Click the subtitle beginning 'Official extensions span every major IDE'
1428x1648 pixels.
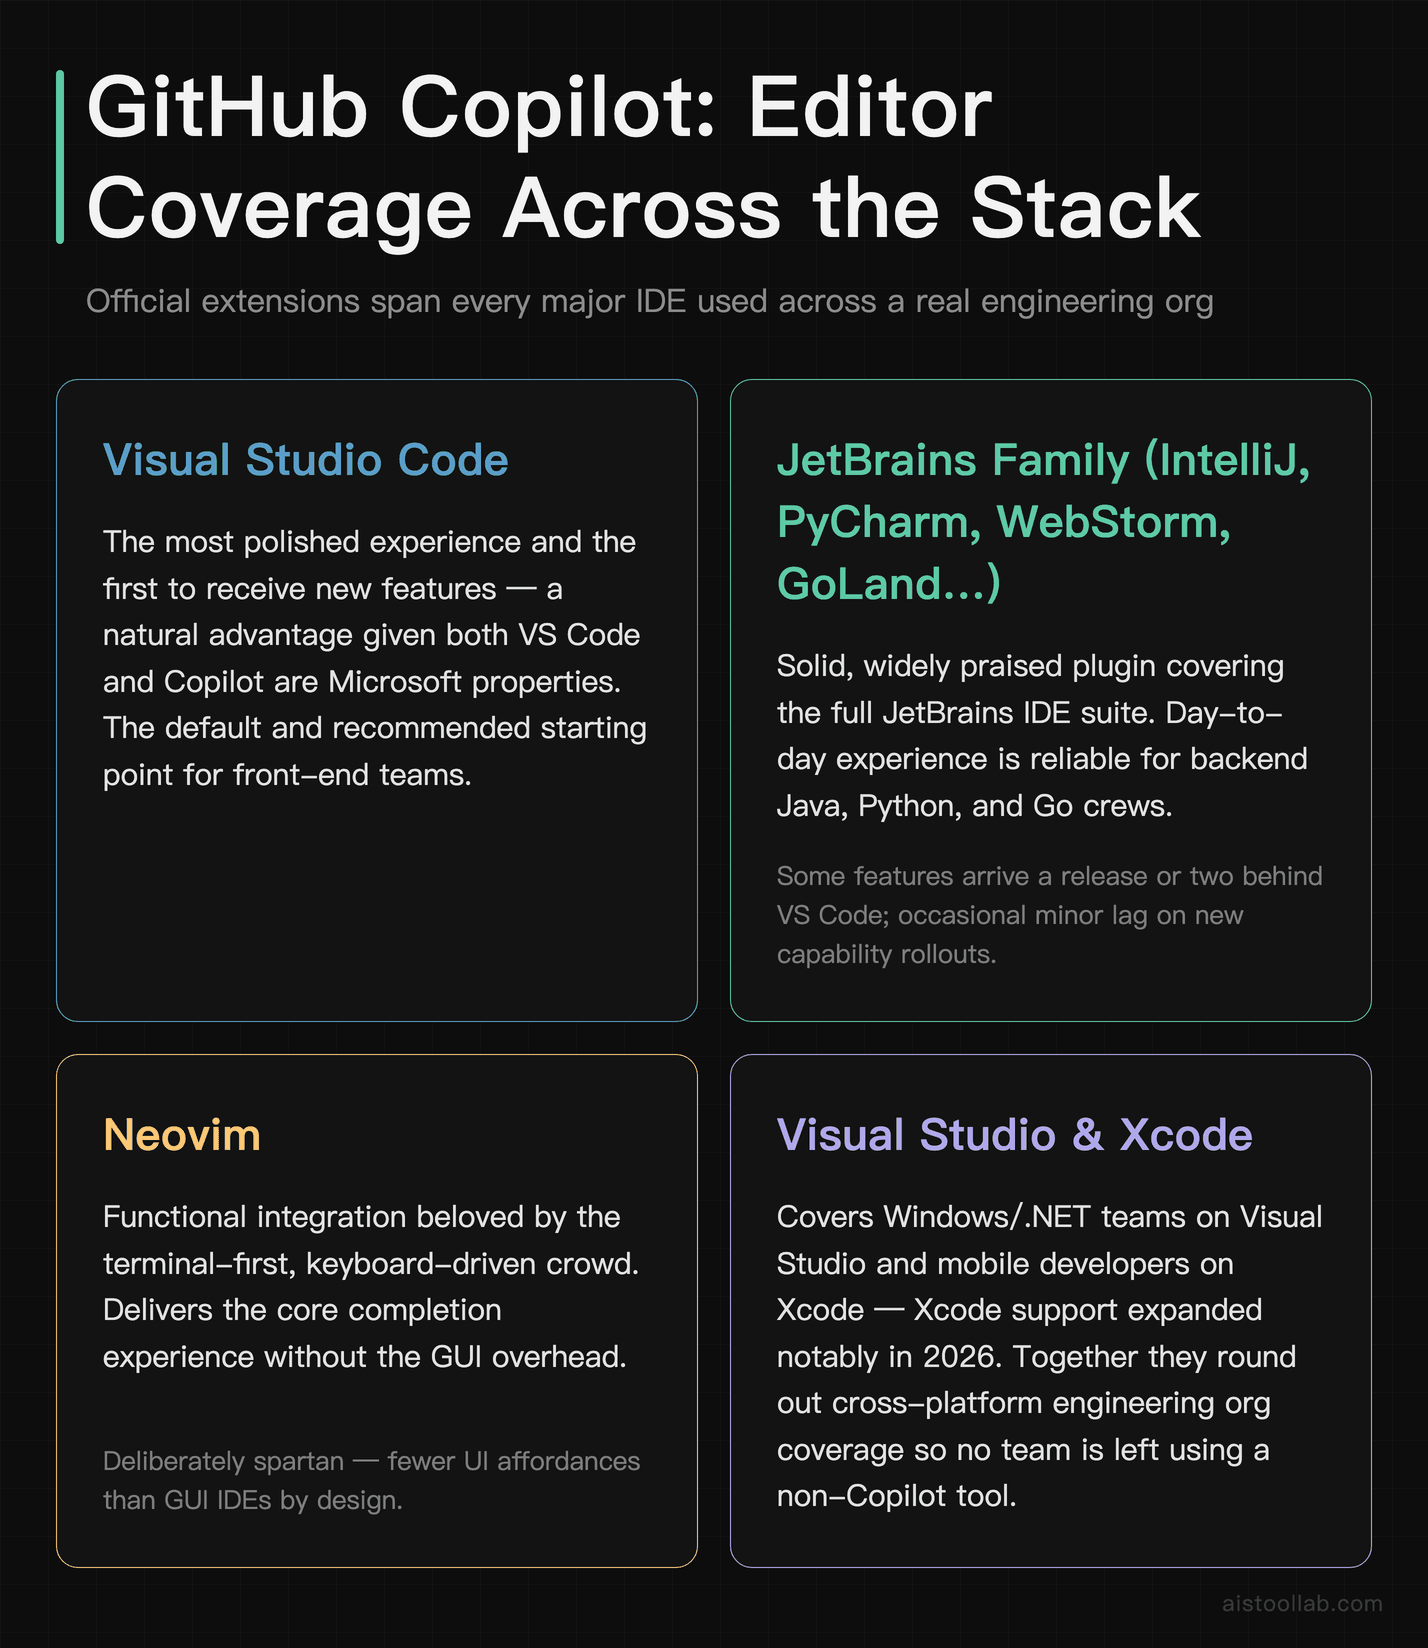point(650,301)
